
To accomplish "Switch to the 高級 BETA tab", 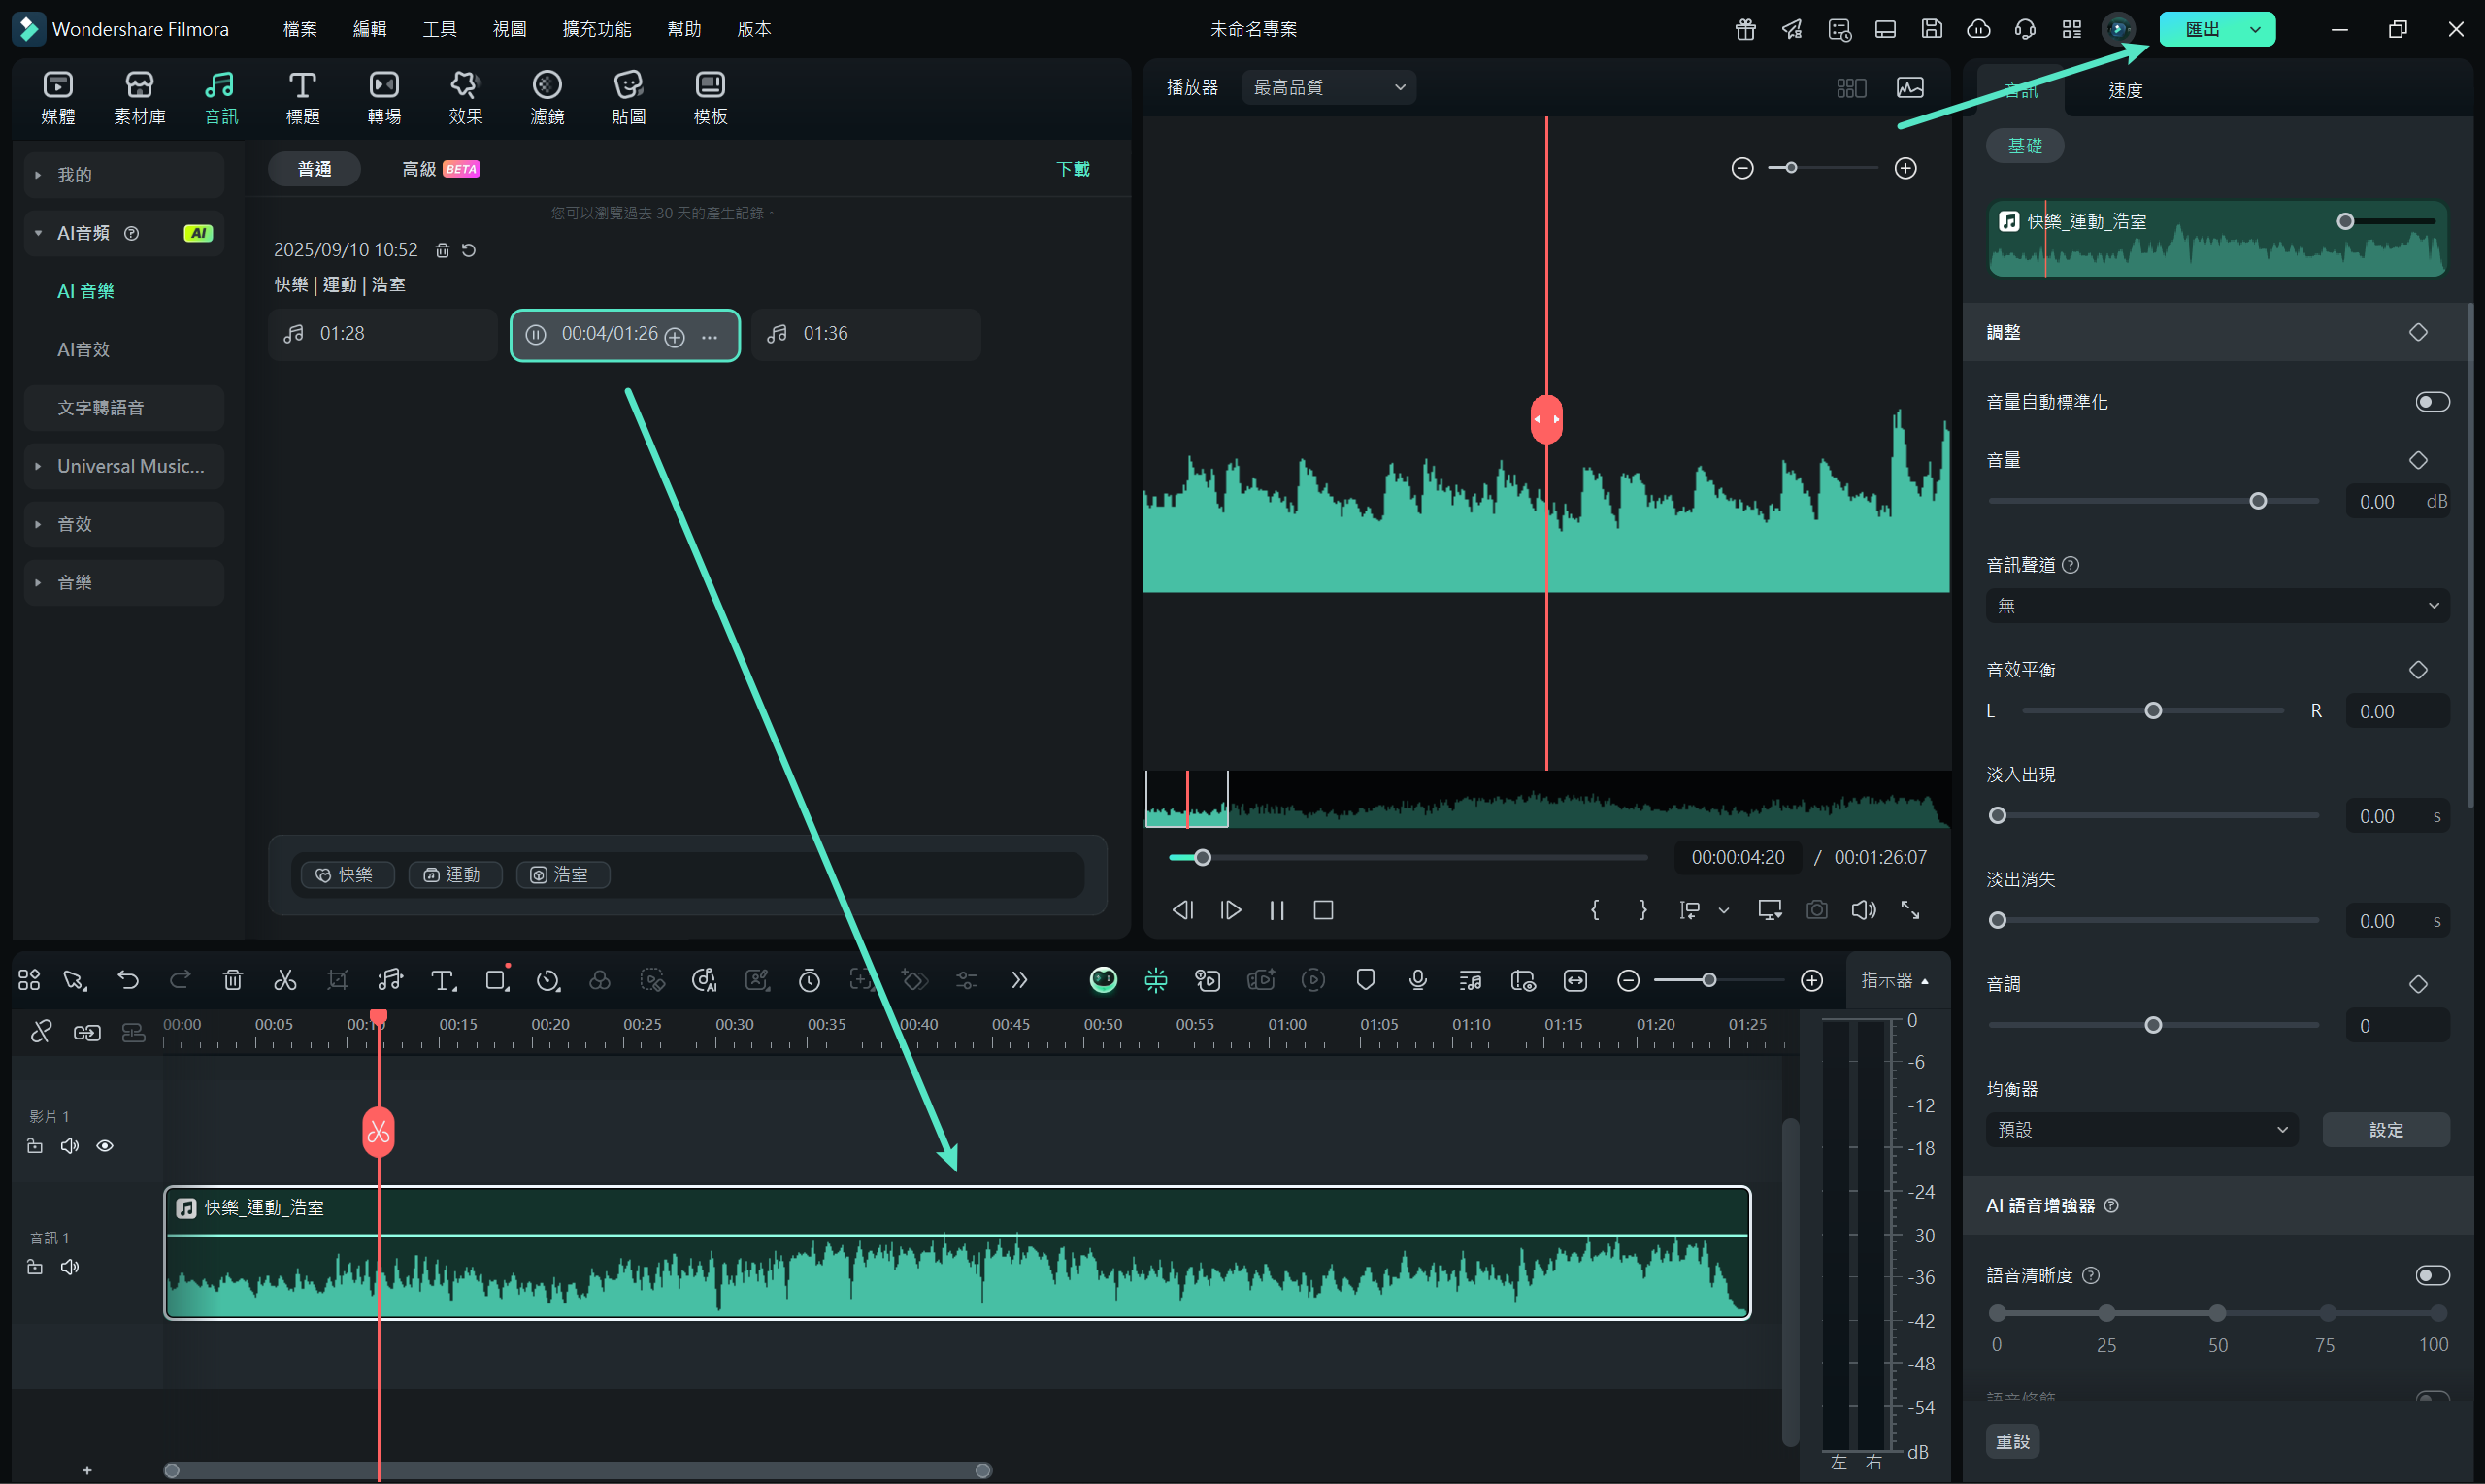I will (441, 169).
